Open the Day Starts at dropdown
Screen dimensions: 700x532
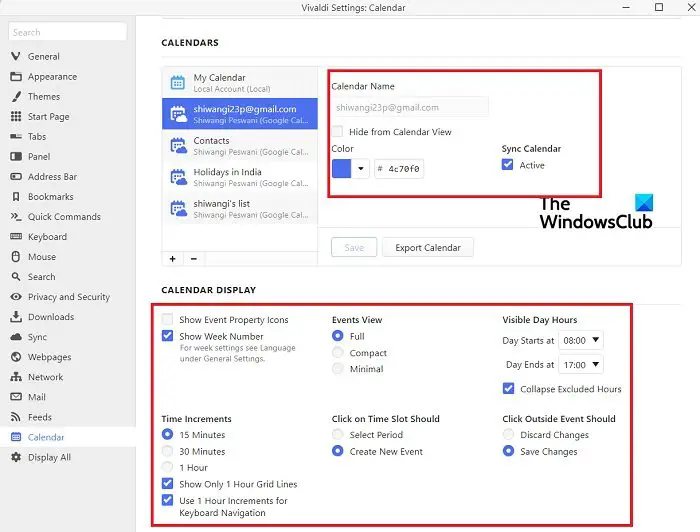tap(581, 340)
